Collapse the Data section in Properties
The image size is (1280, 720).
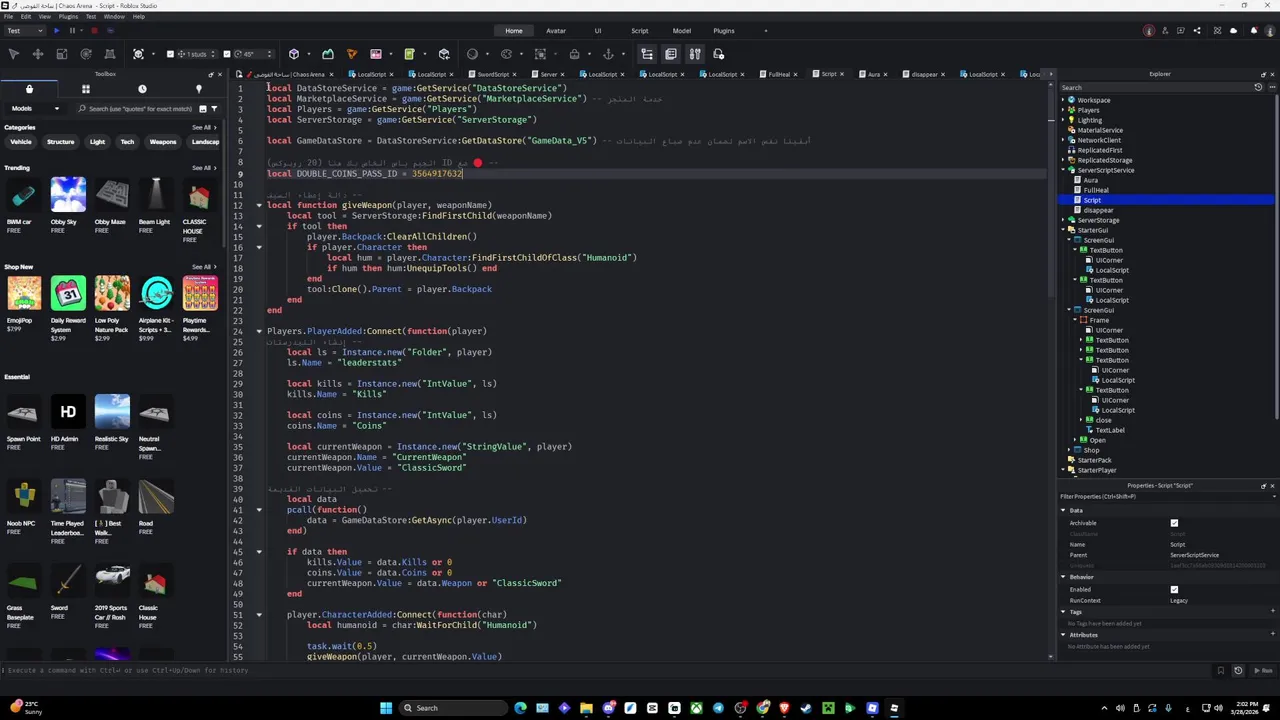point(1063,510)
